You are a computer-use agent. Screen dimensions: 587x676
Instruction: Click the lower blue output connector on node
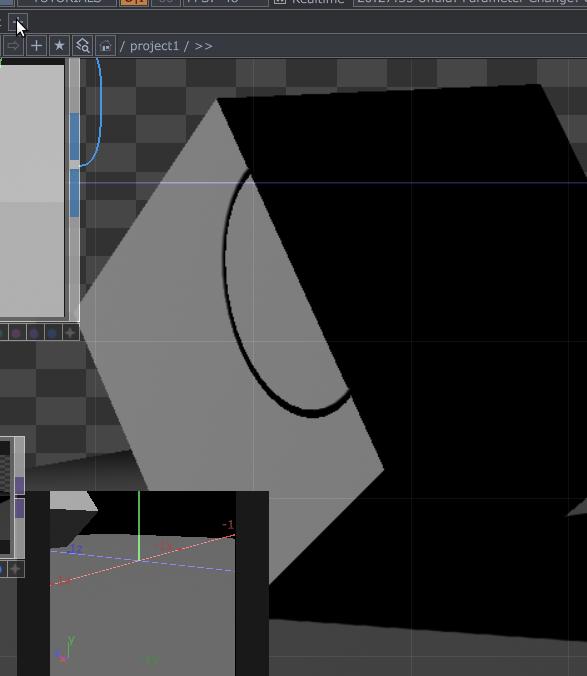(x=75, y=193)
